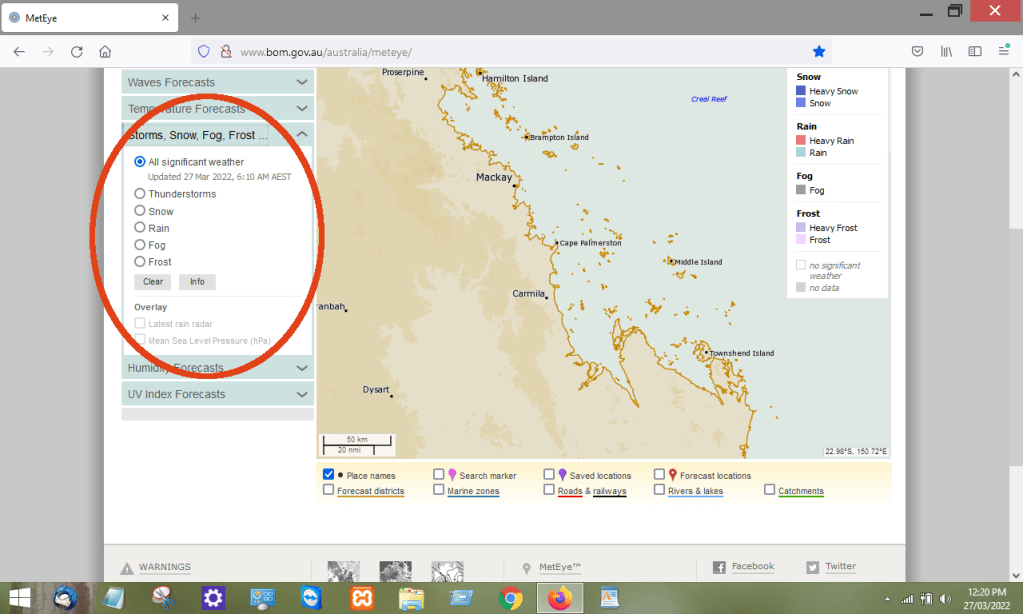Select the Fog radio option
Viewport: 1023px width, 614px height.
pos(140,245)
